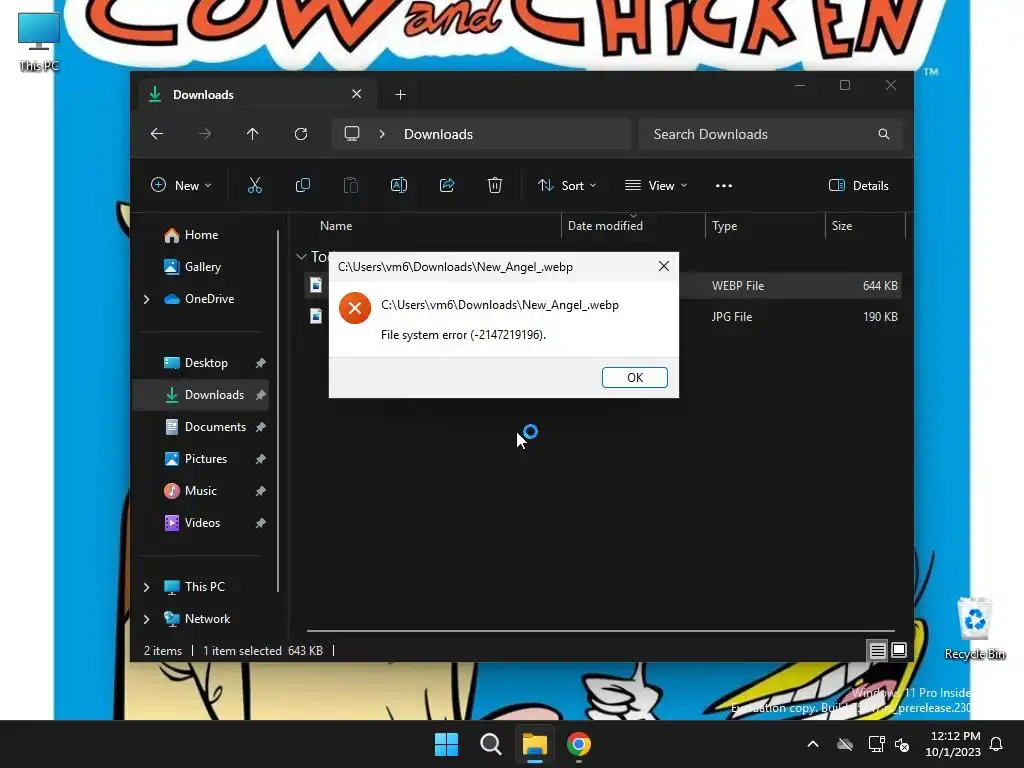Go back with the back arrow
Image resolution: width=1024 pixels, height=768 pixels.
[157, 134]
